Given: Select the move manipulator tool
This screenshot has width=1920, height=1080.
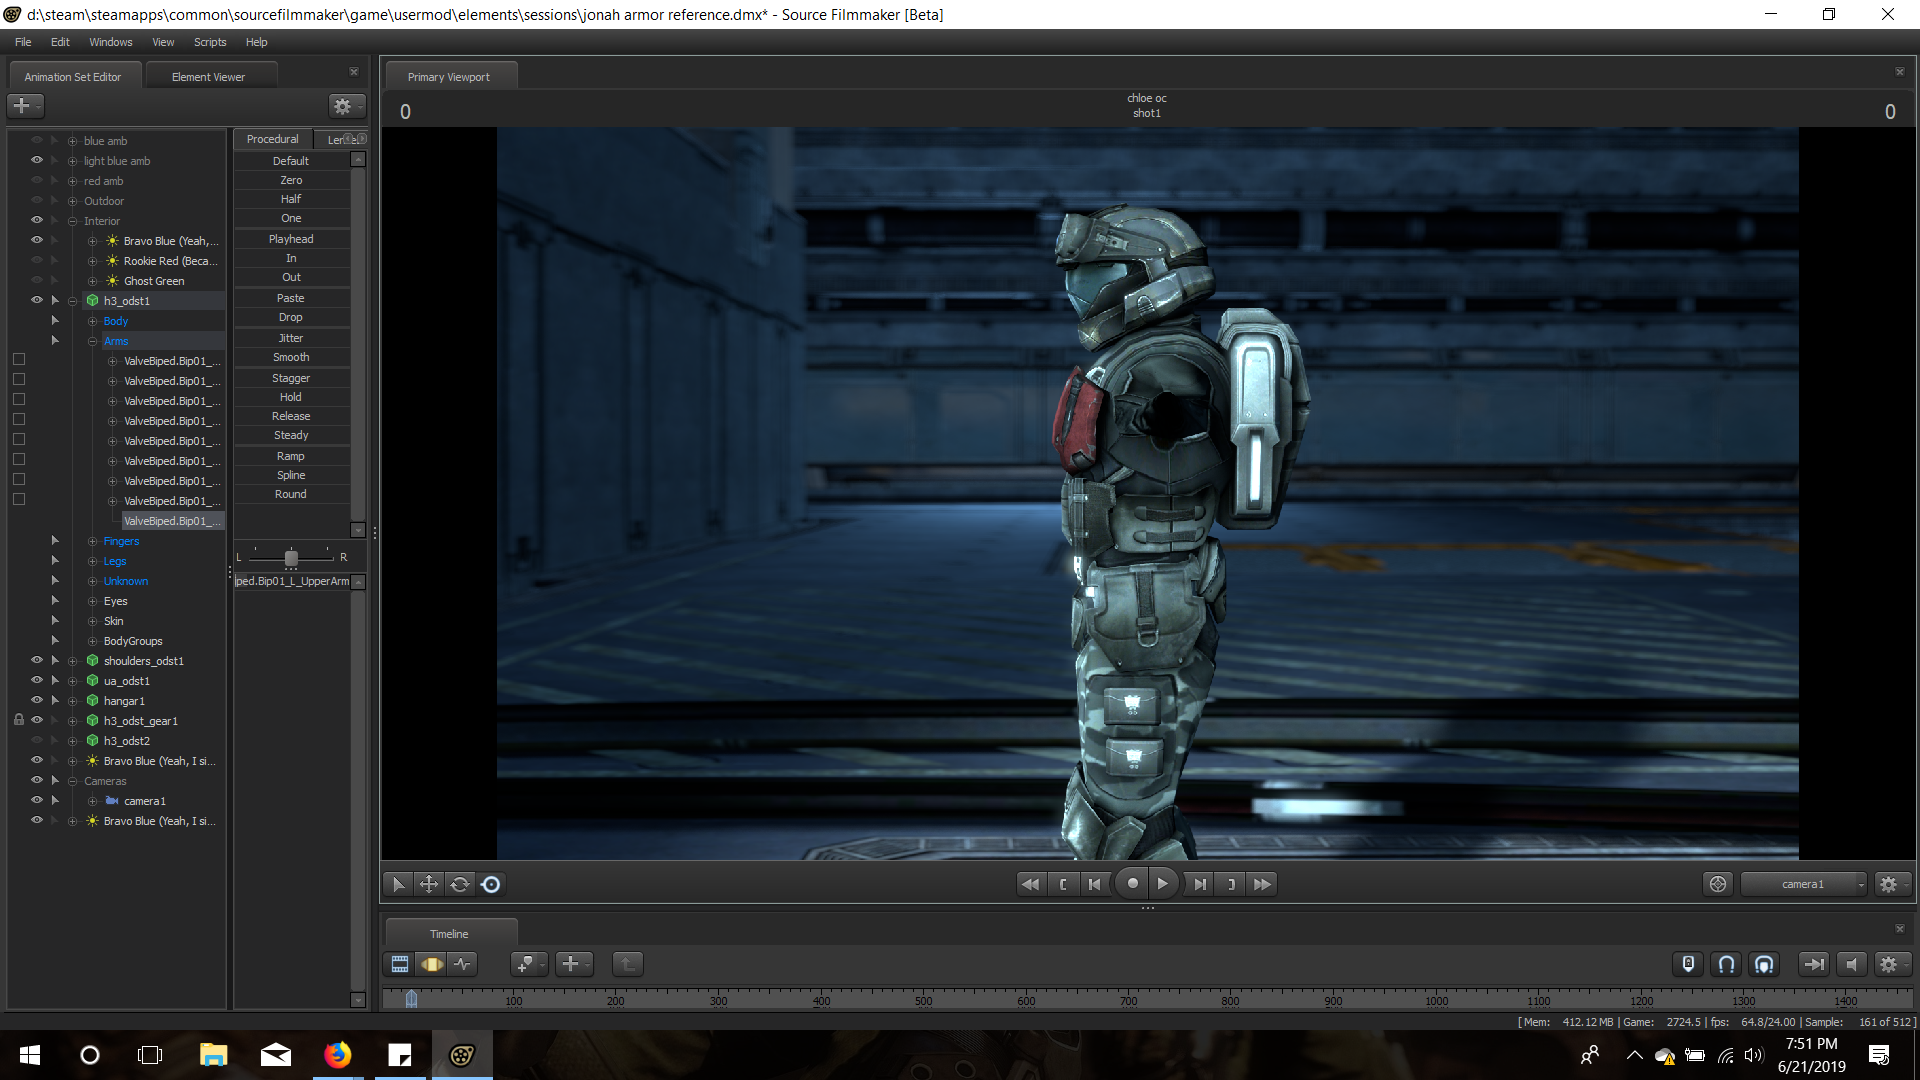Looking at the screenshot, I should (x=429, y=884).
